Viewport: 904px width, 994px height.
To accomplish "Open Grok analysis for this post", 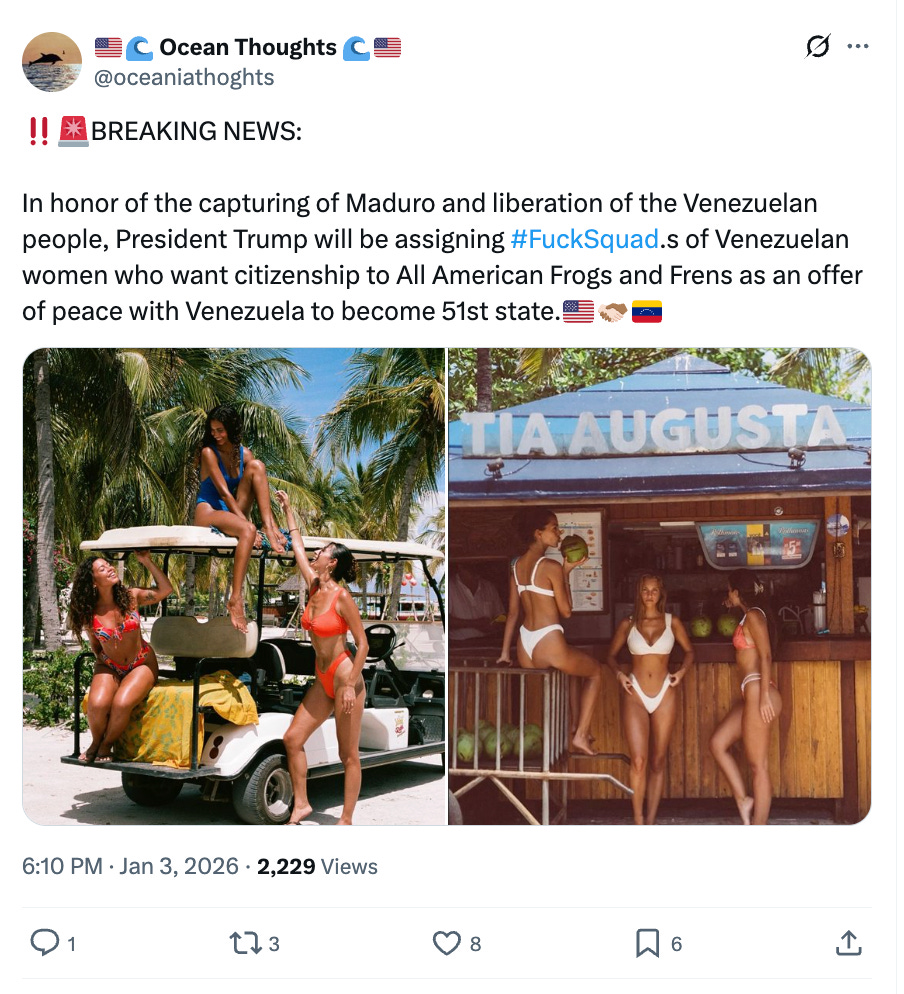I will coord(817,46).
